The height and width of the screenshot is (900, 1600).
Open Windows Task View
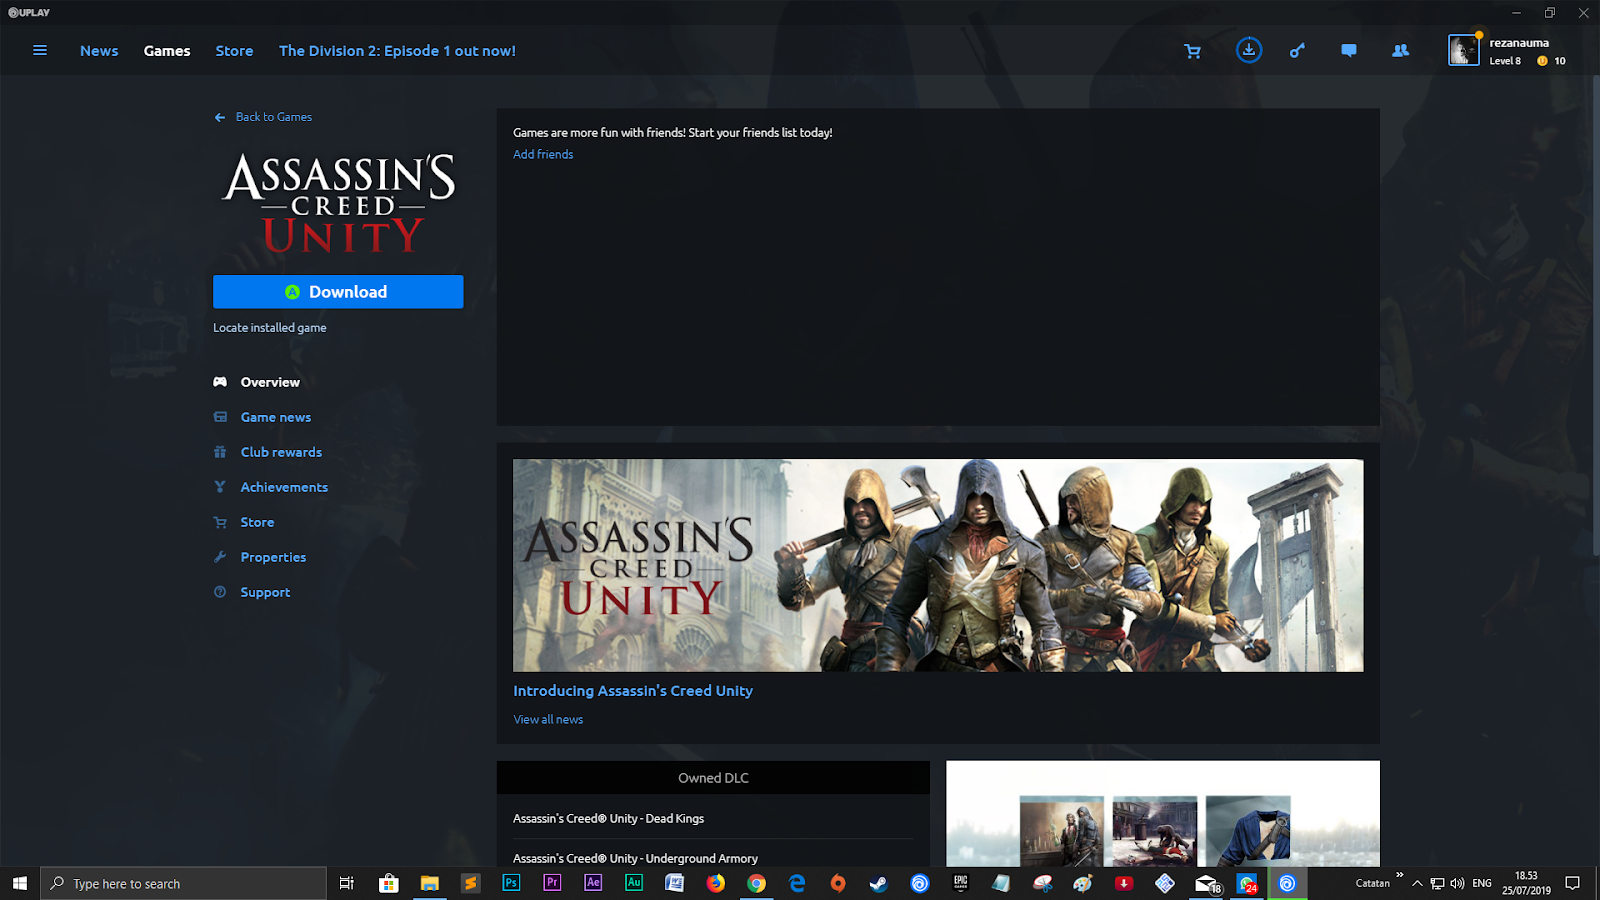pyautogui.click(x=347, y=883)
